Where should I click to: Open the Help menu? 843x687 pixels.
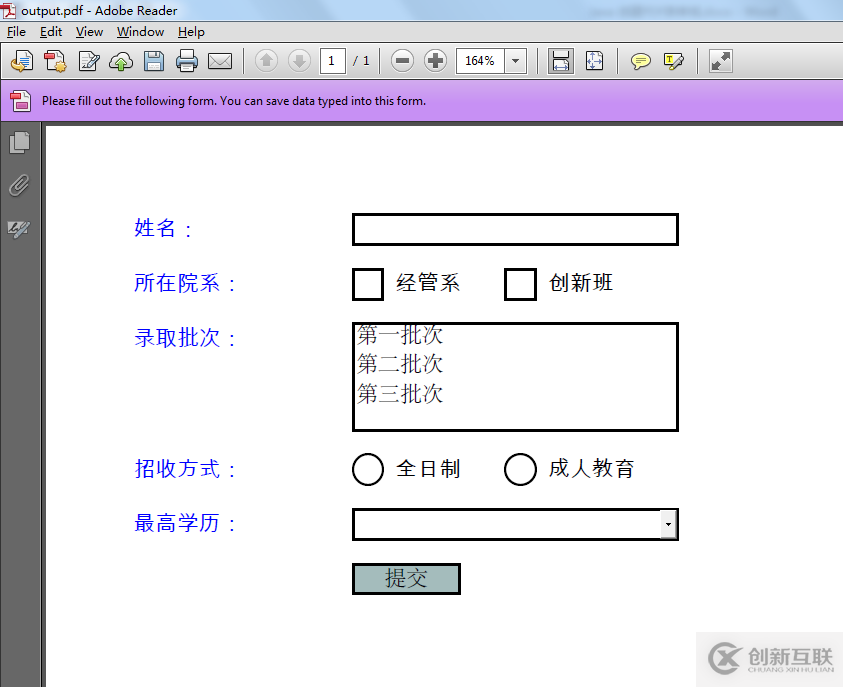tap(191, 32)
